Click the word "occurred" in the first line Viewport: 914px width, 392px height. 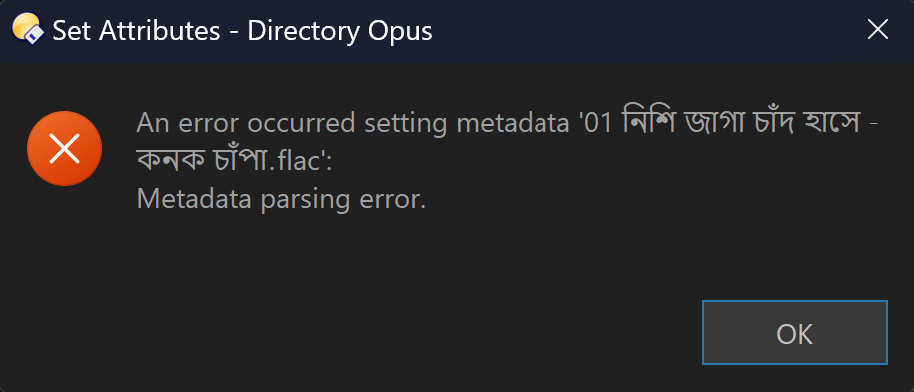[302, 123]
